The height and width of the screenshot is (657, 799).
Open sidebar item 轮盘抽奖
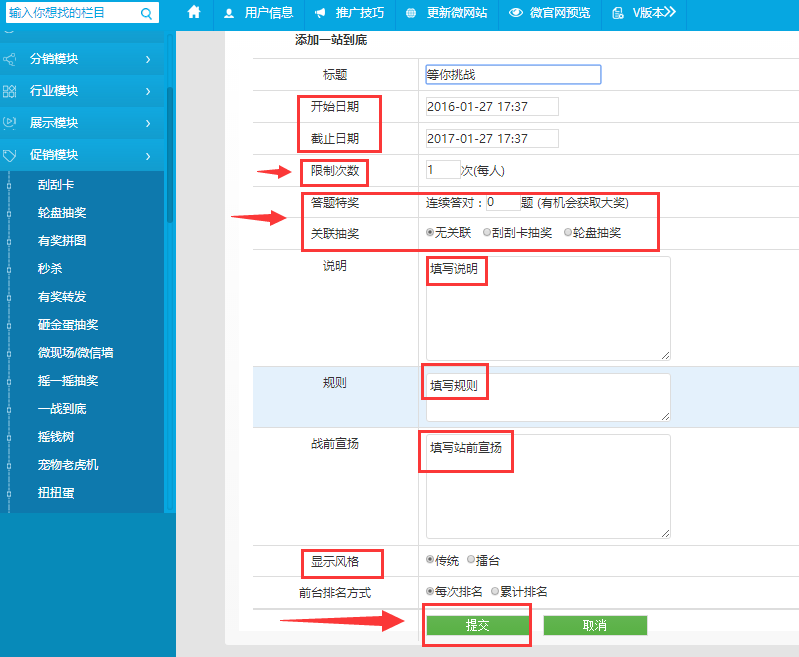coord(62,213)
